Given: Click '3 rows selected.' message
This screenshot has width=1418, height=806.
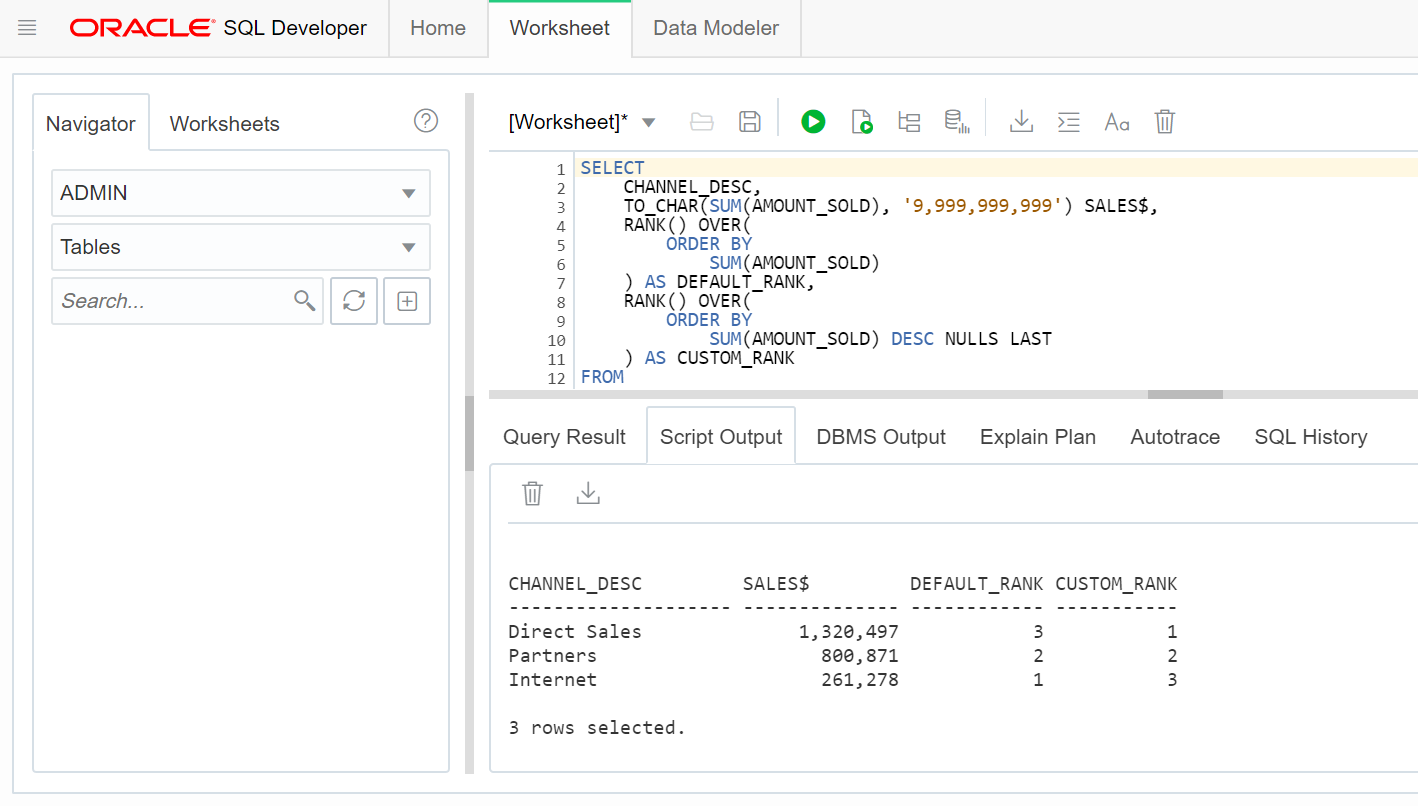Looking at the screenshot, I should [597, 728].
